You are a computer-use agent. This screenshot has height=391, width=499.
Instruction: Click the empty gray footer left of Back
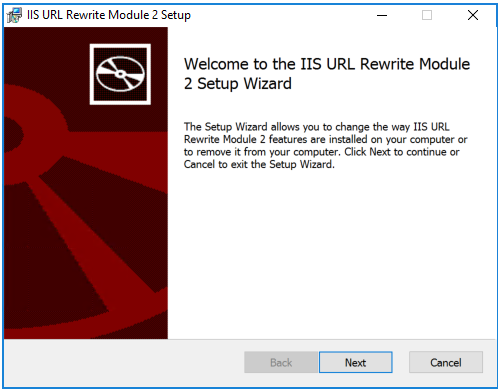point(123,363)
